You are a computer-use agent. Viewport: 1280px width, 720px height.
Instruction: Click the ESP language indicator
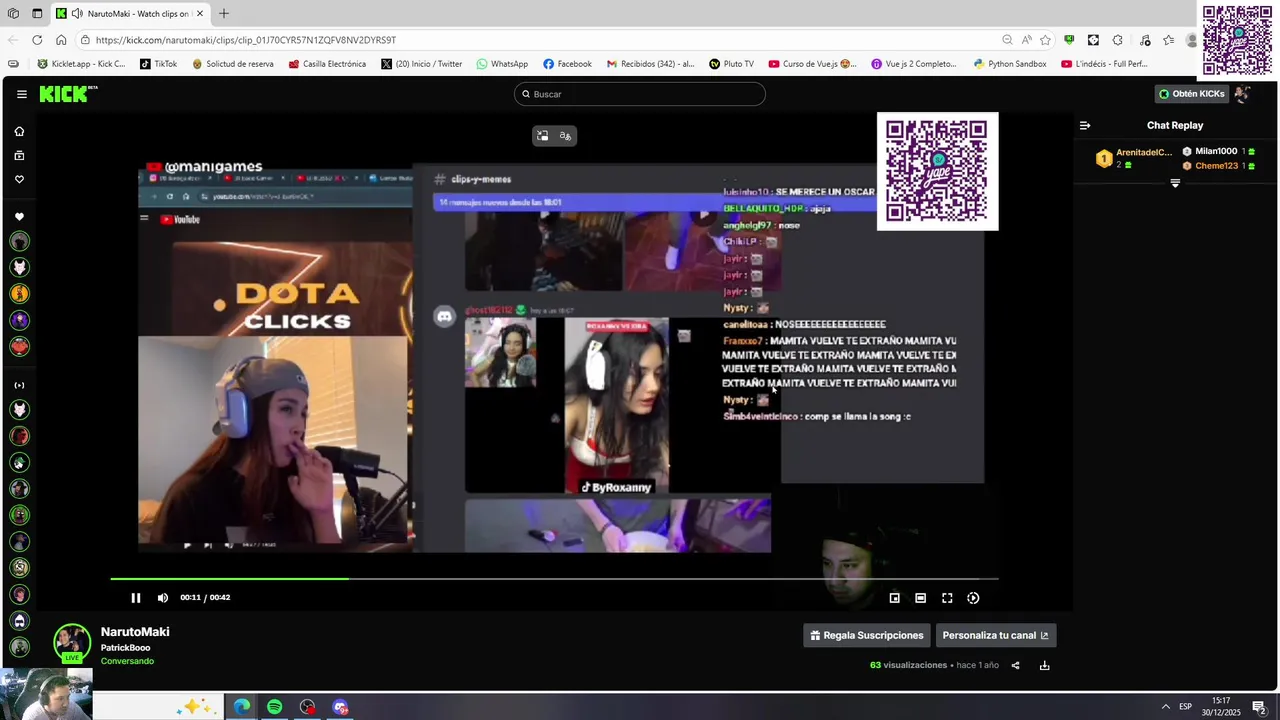(x=1186, y=707)
